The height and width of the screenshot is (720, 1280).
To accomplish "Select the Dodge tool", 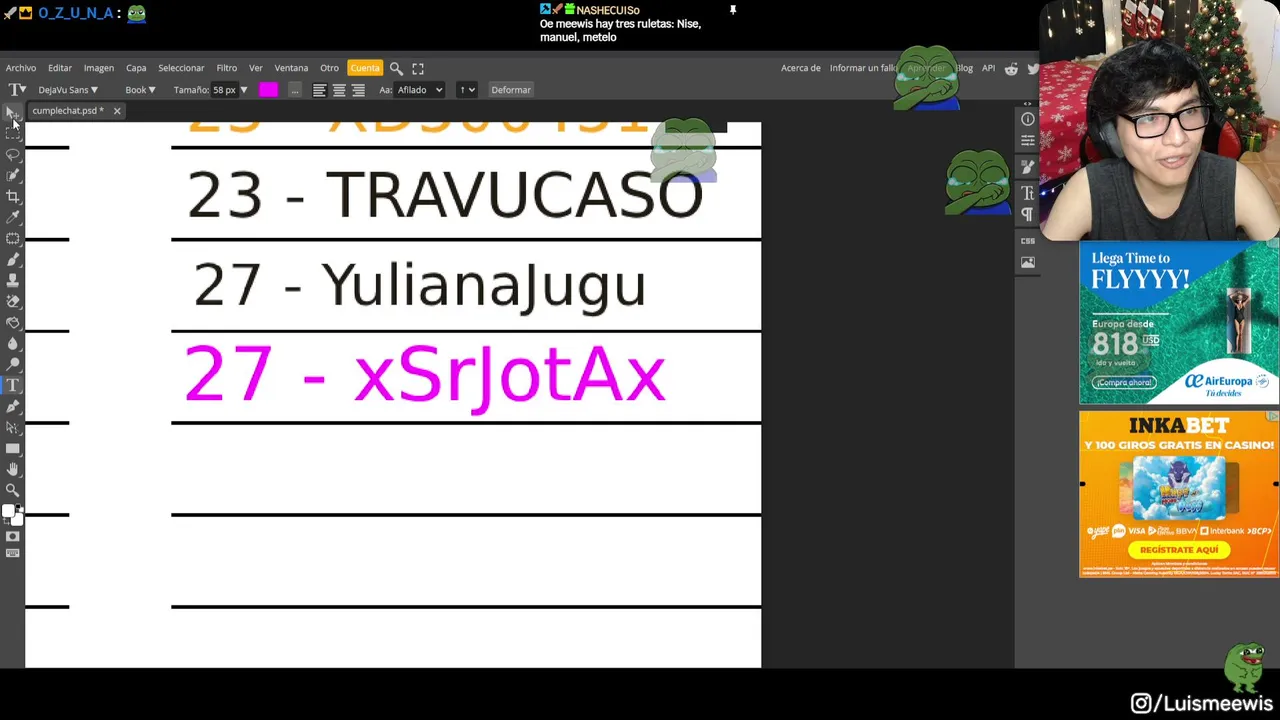I will point(12,365).
